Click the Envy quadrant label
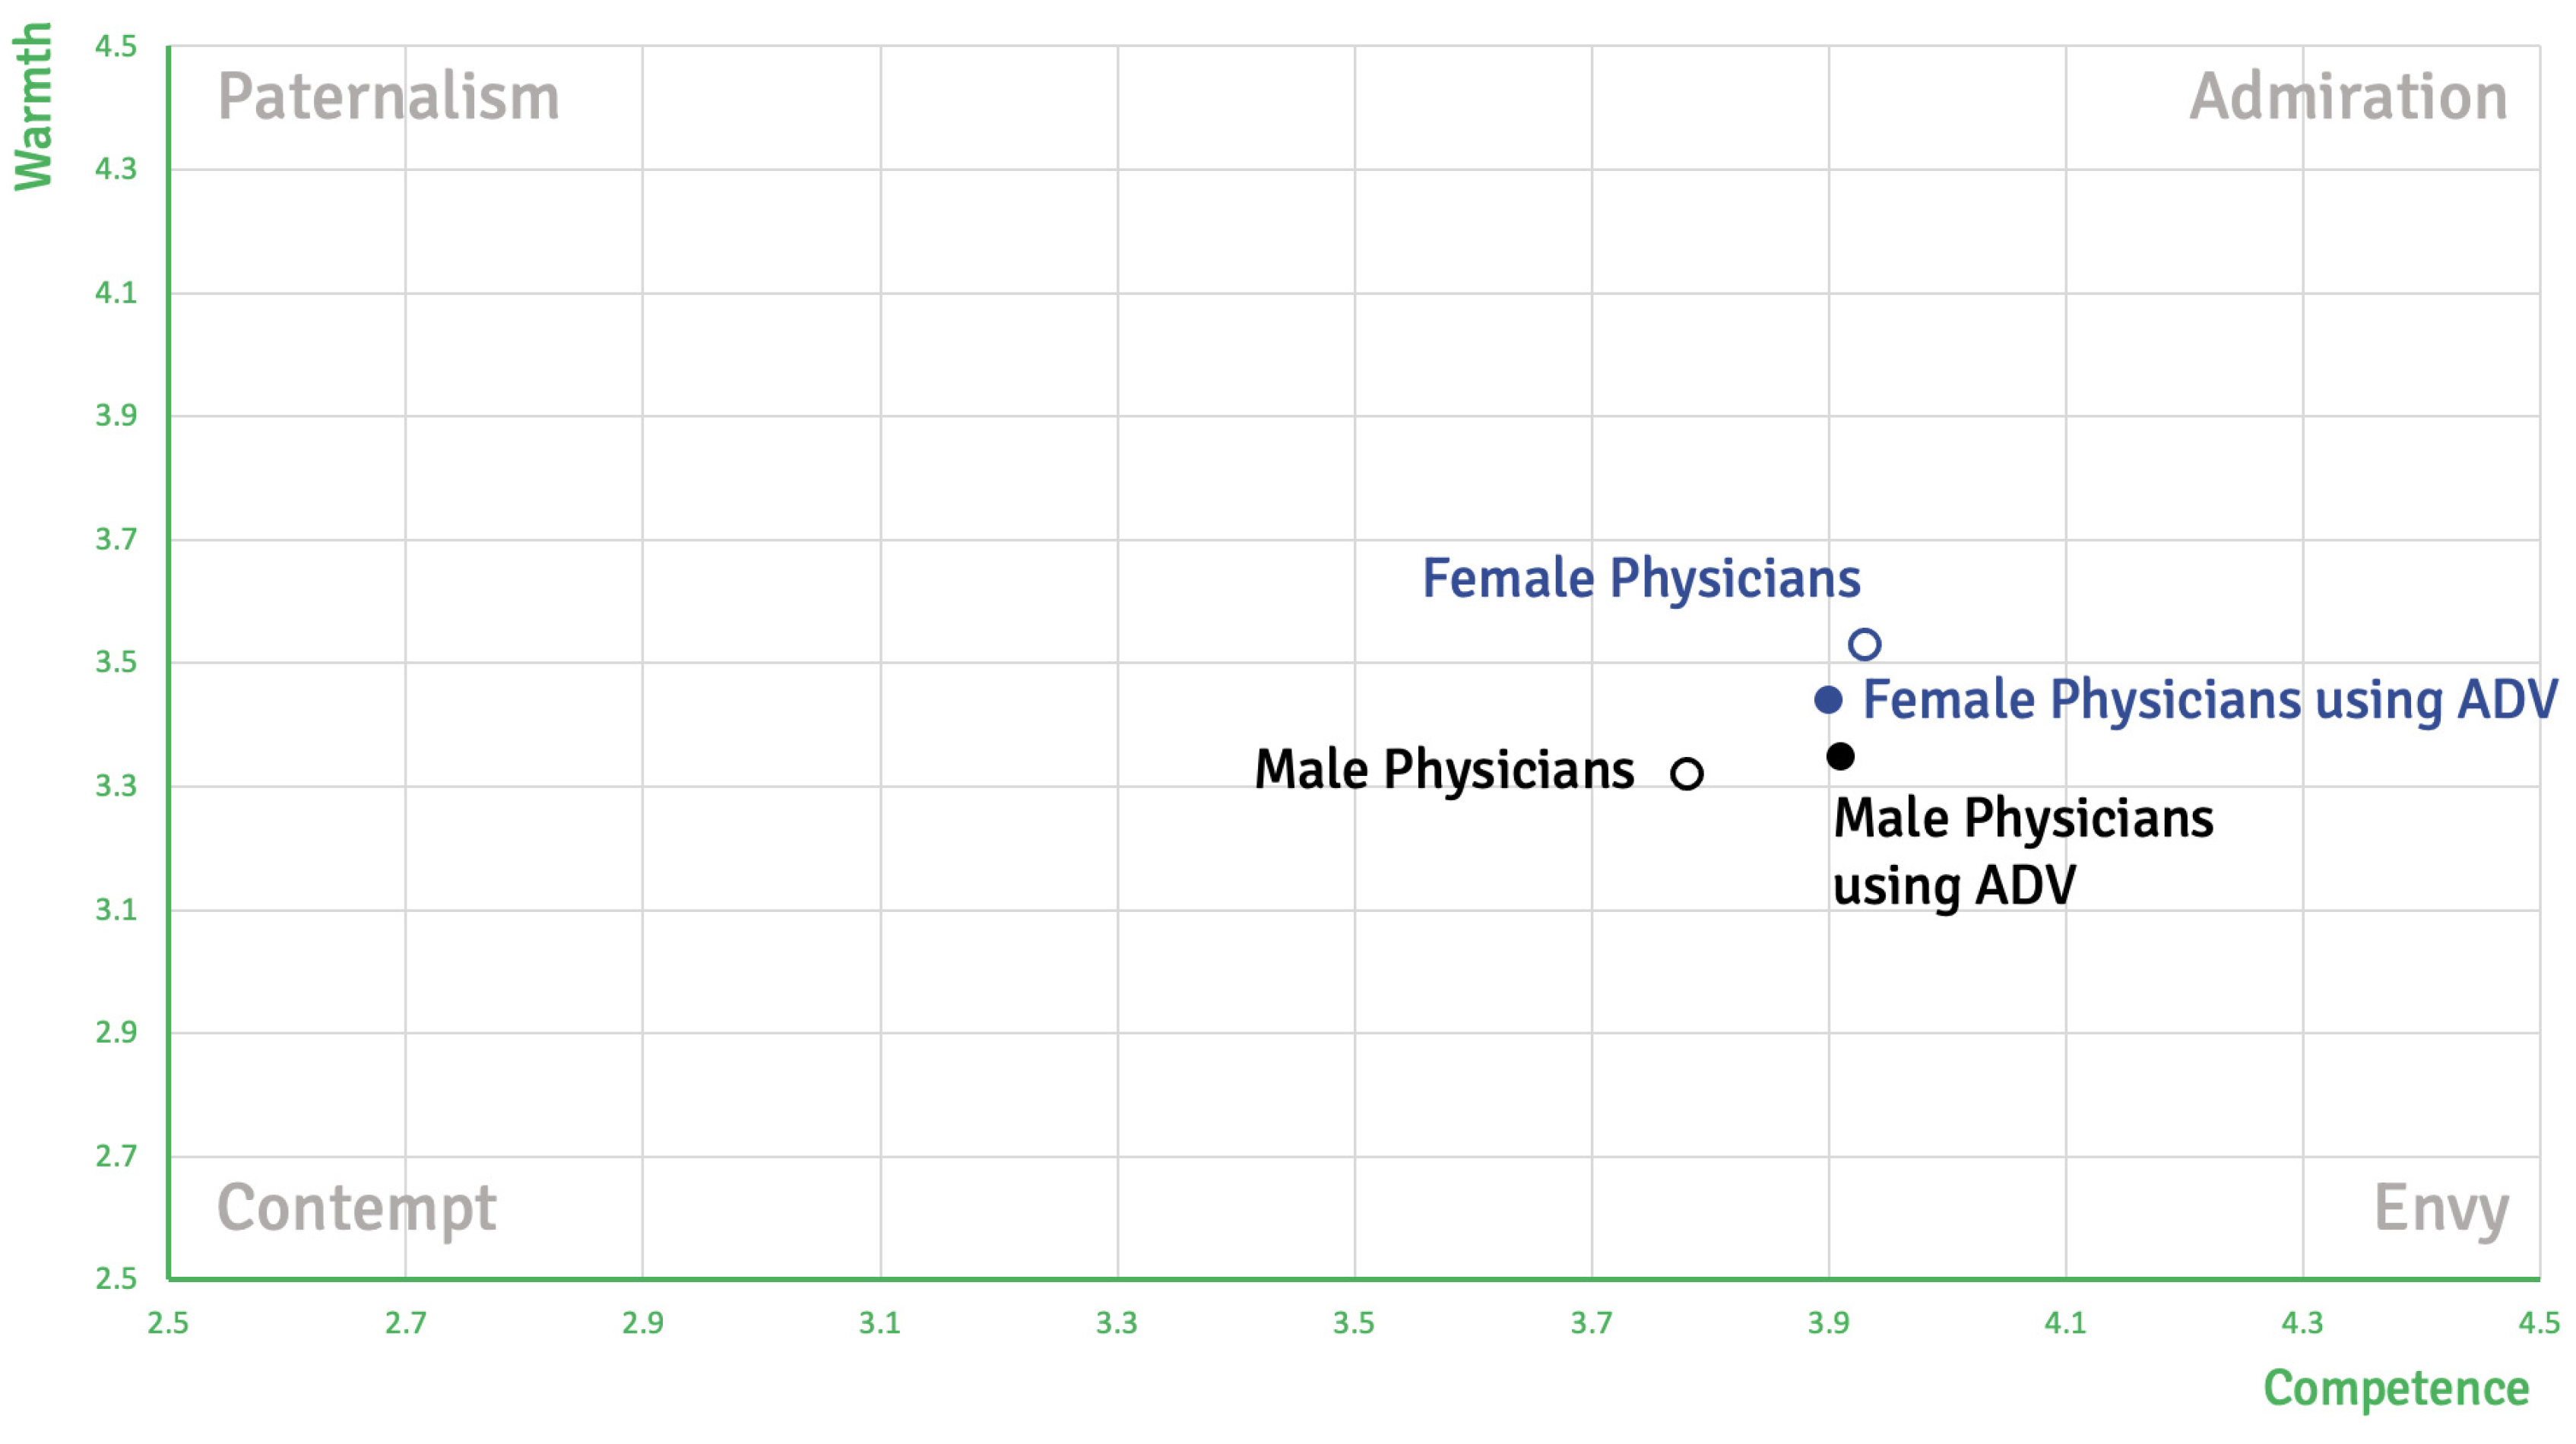Image resolution: width=2576 pixels, height=1444 pixels. tap(2441, 1208)
